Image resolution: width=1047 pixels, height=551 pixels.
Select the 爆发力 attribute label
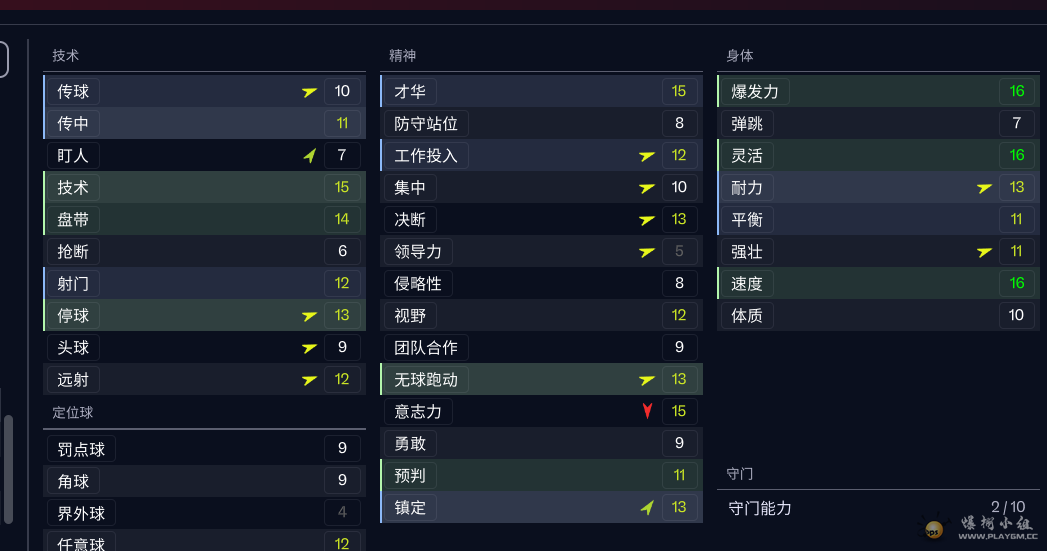click(755, 92)
